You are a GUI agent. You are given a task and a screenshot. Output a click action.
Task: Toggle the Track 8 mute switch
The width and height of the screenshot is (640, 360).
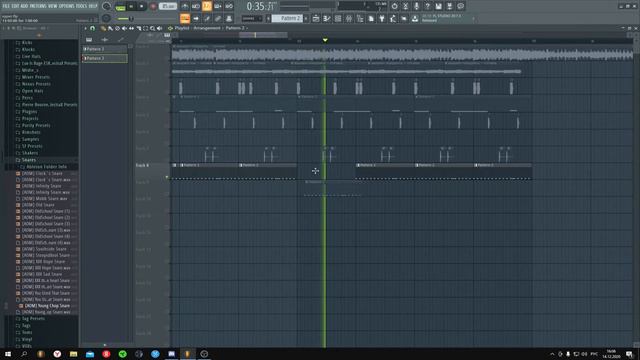click(x=167, y=177)
